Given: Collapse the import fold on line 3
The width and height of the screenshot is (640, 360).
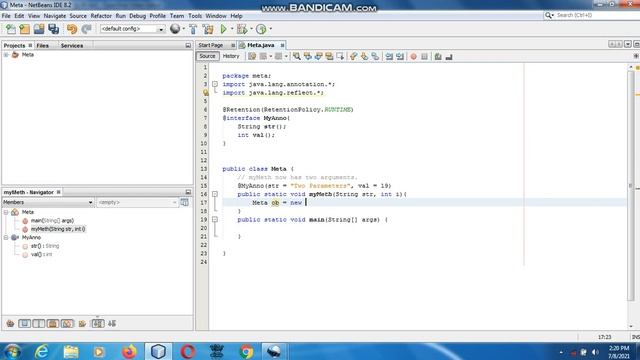Looking at the screenshot, I should click(215, 84).
